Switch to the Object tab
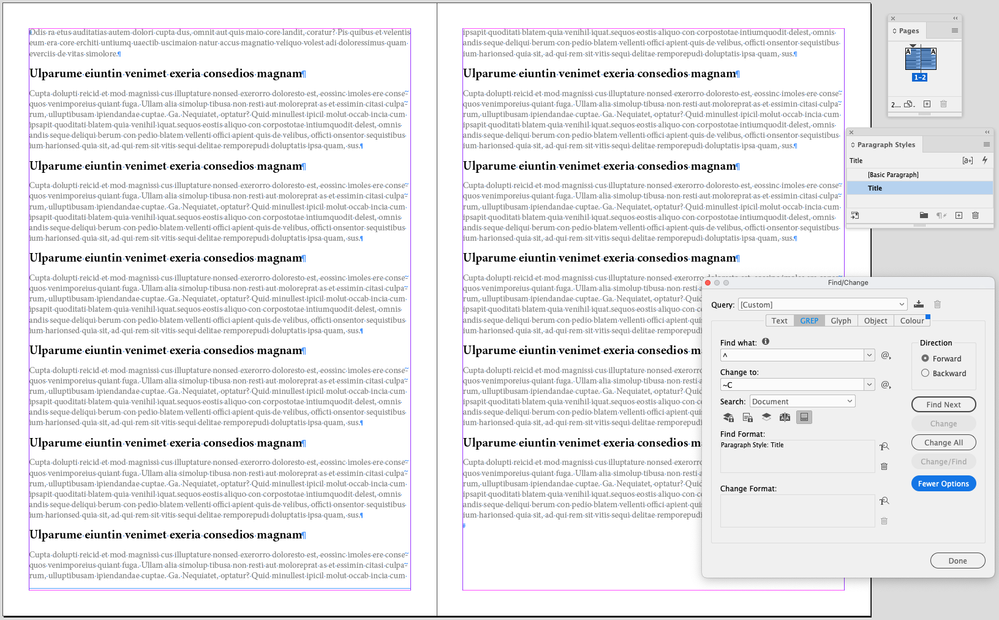This screenshot has width=999, height=620. pos(875,321)
